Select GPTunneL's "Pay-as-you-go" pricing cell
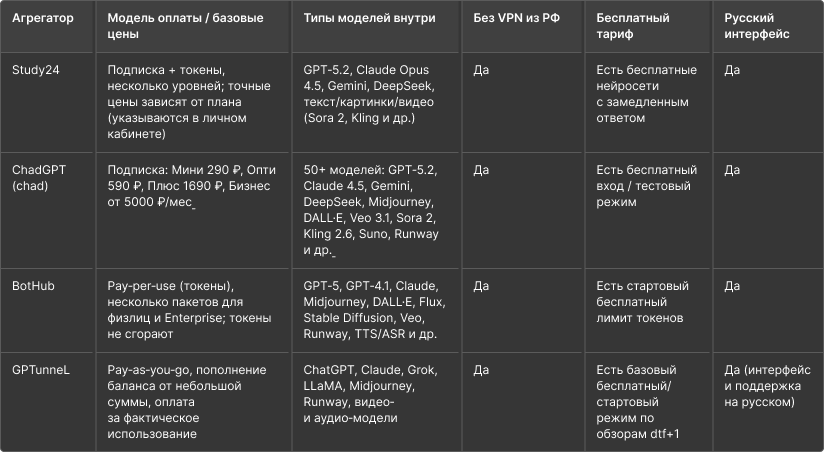 179,402
